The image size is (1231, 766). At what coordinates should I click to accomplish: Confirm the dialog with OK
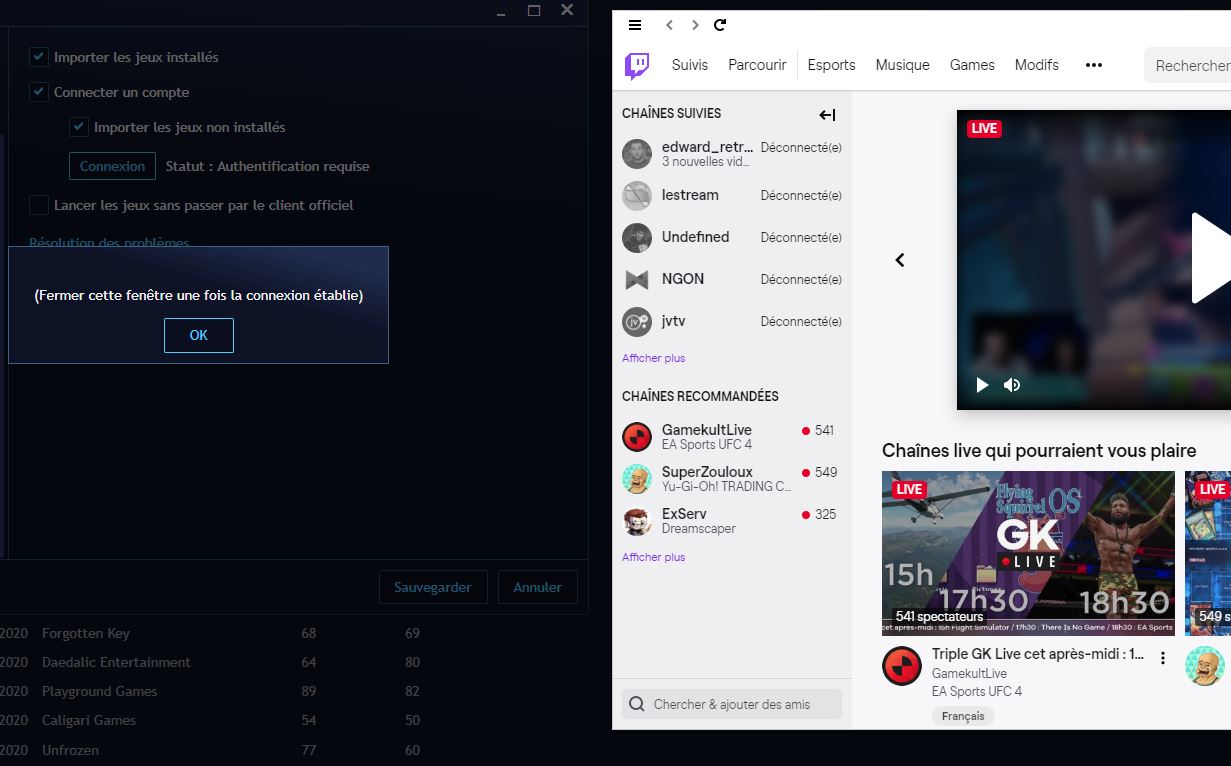(198, 335)
